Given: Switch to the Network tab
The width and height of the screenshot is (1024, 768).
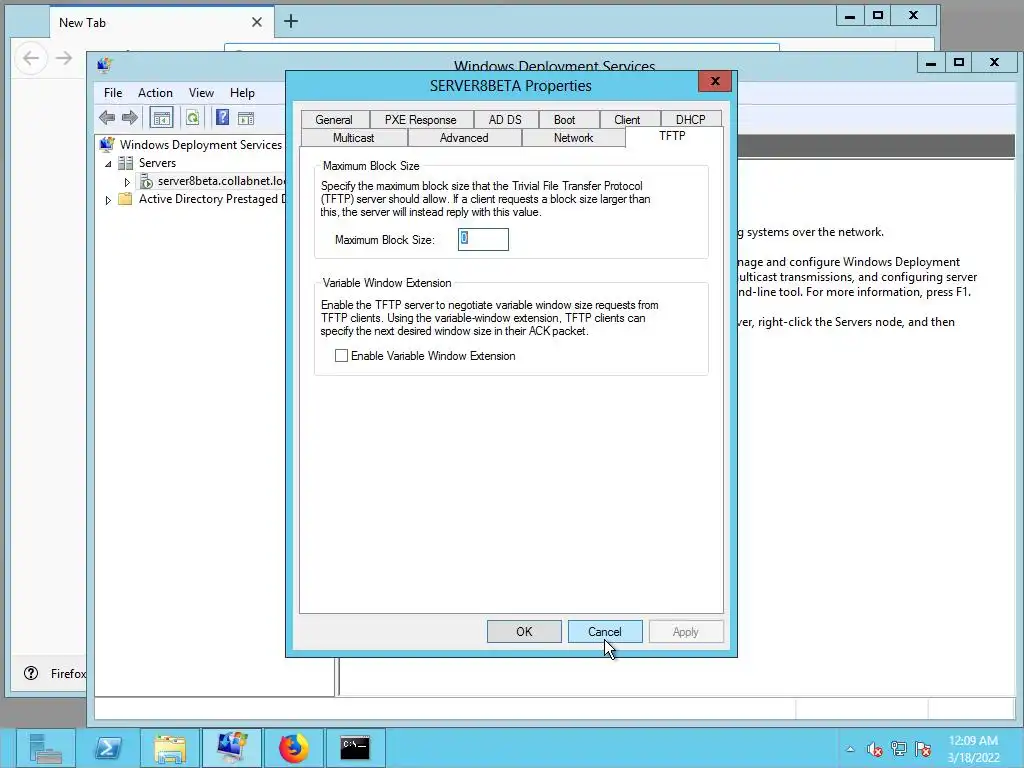Looking at the screenshot, I should (573, 138).
